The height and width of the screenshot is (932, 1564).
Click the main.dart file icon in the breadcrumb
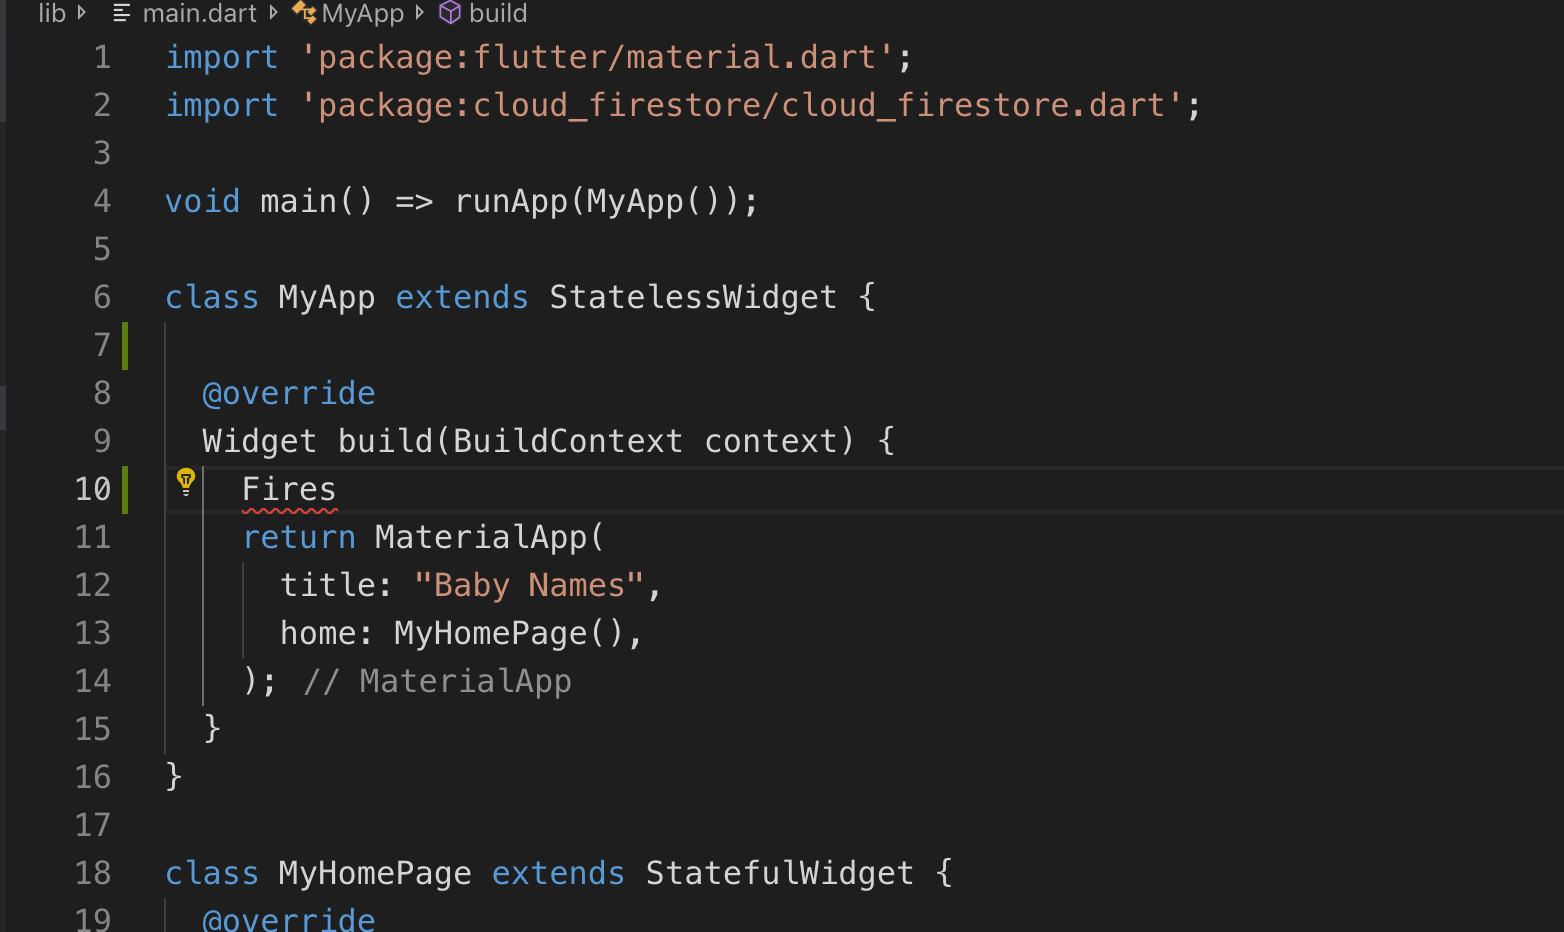coord(122,14)
